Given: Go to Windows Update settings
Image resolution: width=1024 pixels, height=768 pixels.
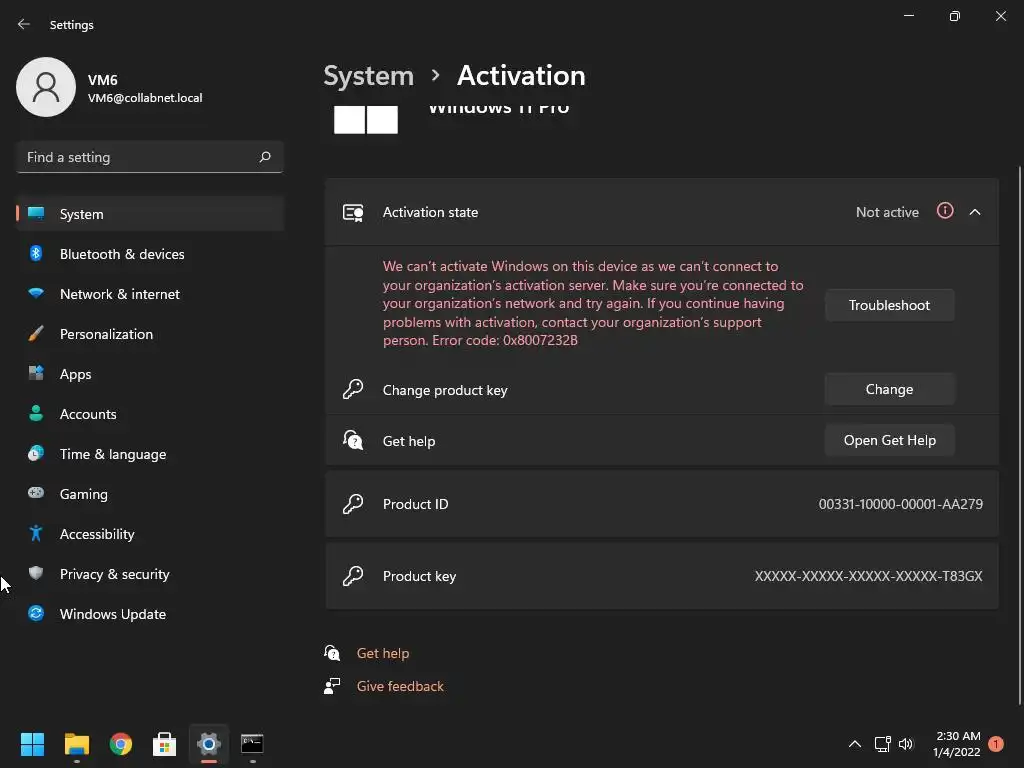Looking at the screenshot, I should click(x=150, y=614).
